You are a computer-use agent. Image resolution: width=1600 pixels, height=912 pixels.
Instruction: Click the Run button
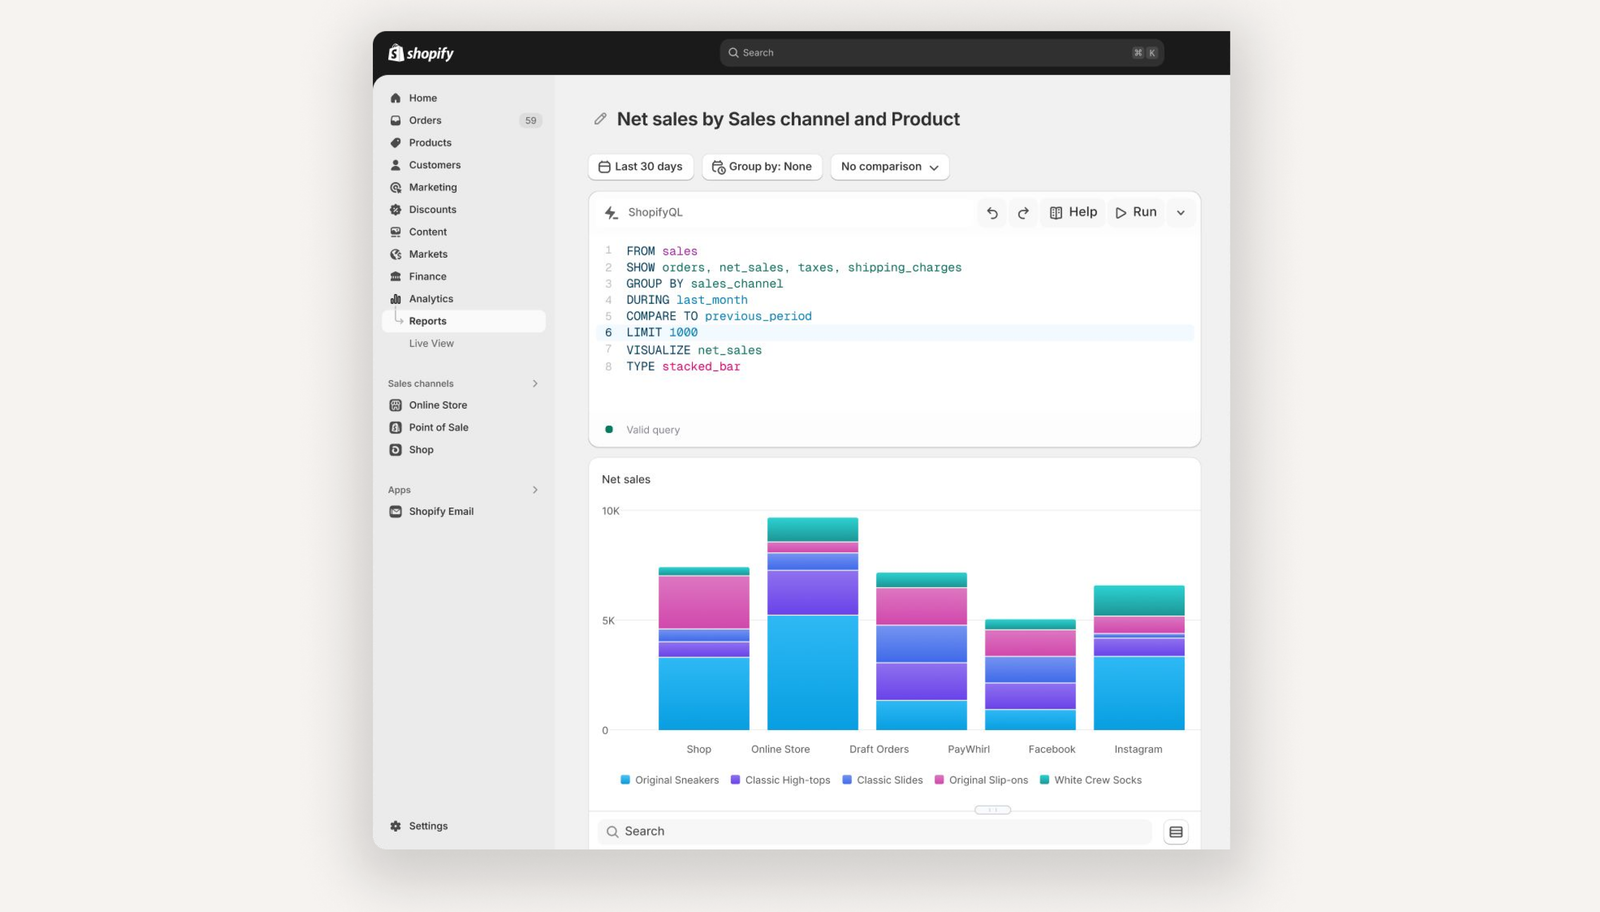(1136, 212)
